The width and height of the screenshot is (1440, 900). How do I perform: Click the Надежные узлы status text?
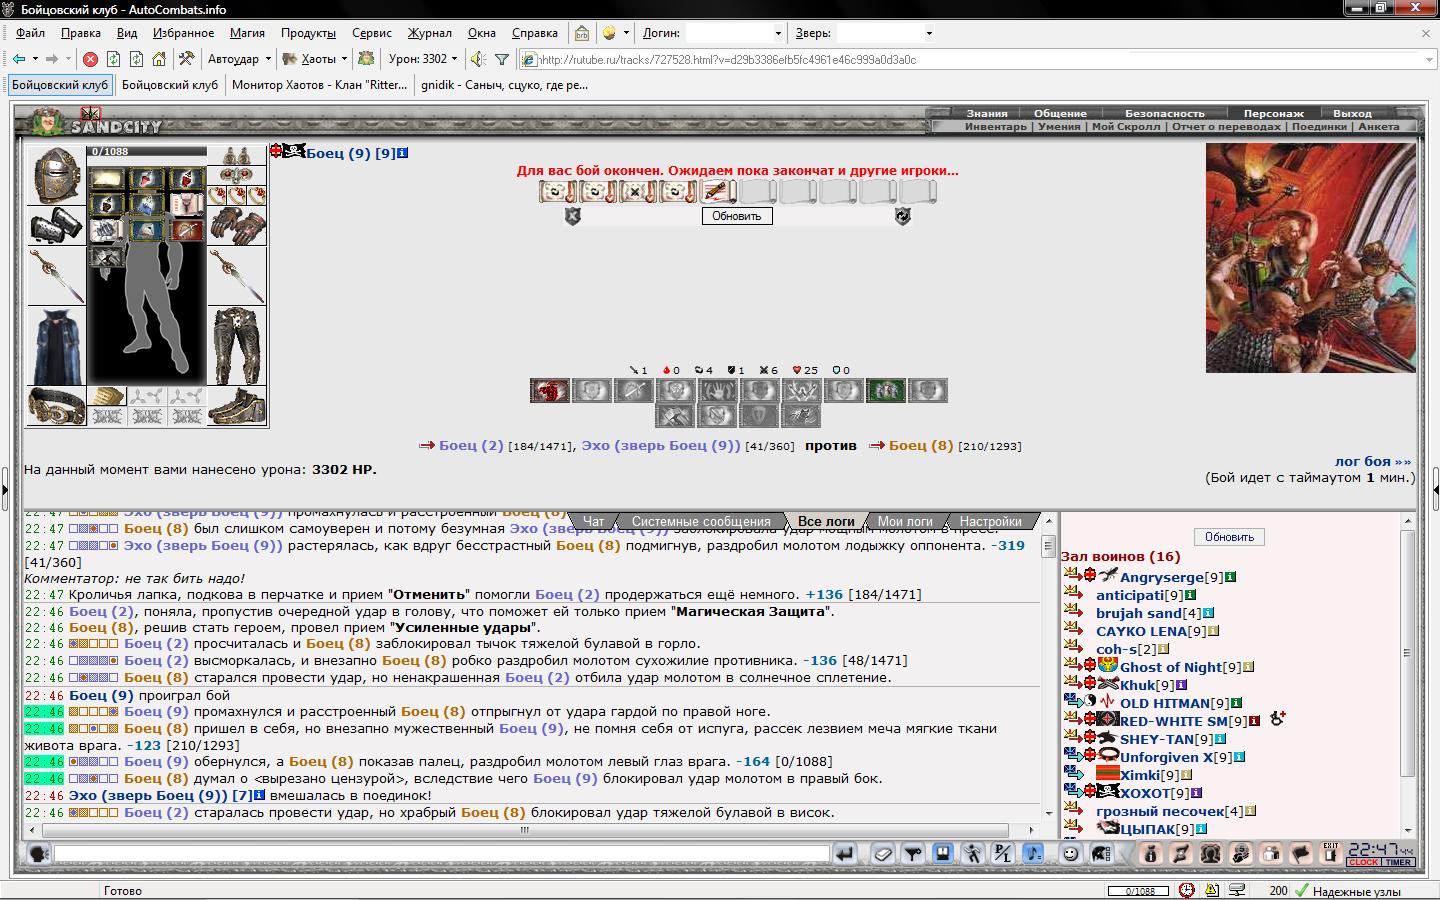point(1356,891)
